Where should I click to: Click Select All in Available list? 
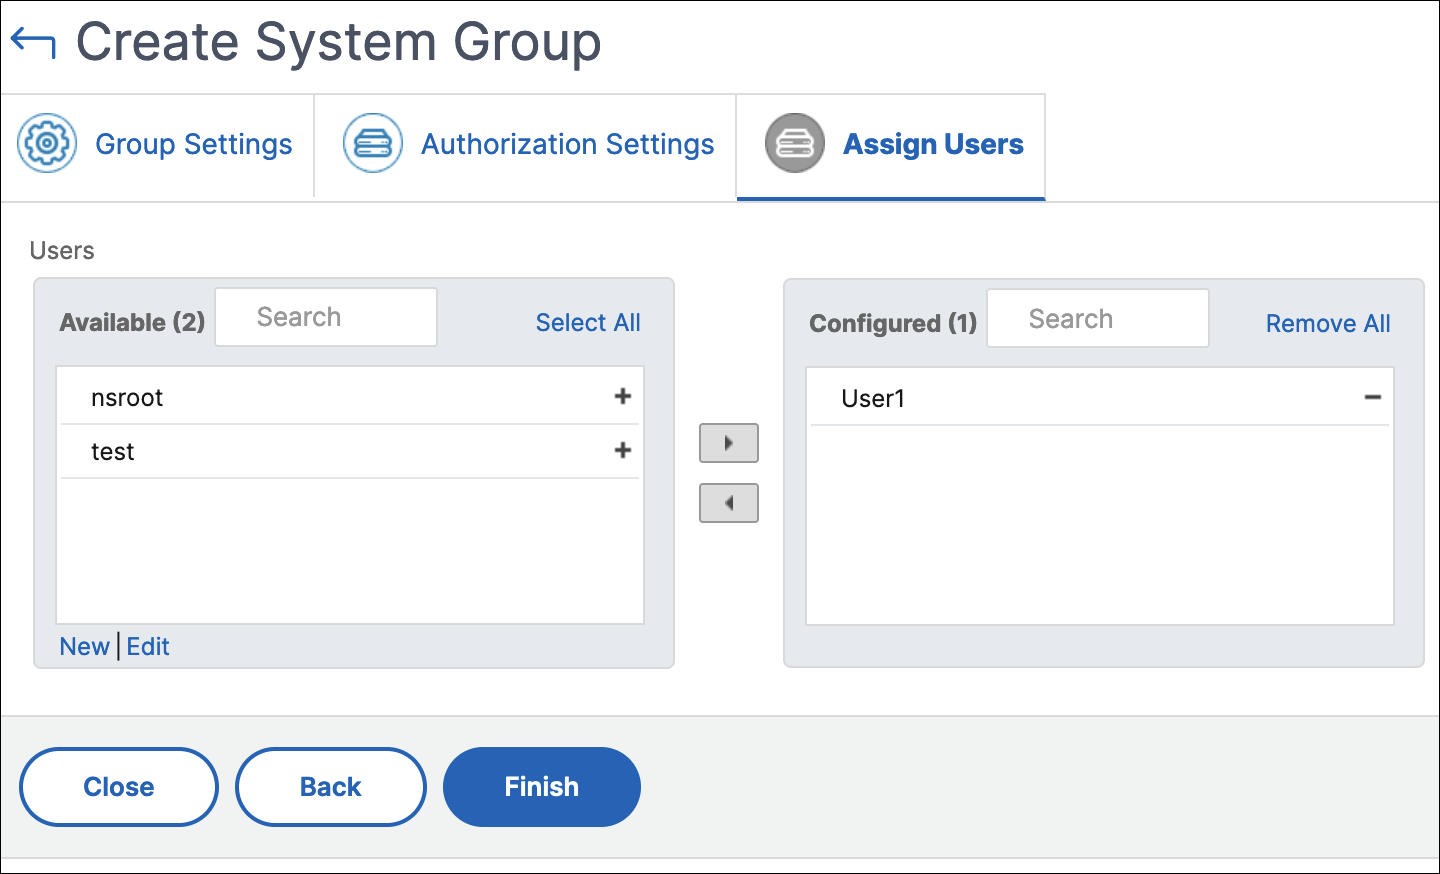(588, 323)
